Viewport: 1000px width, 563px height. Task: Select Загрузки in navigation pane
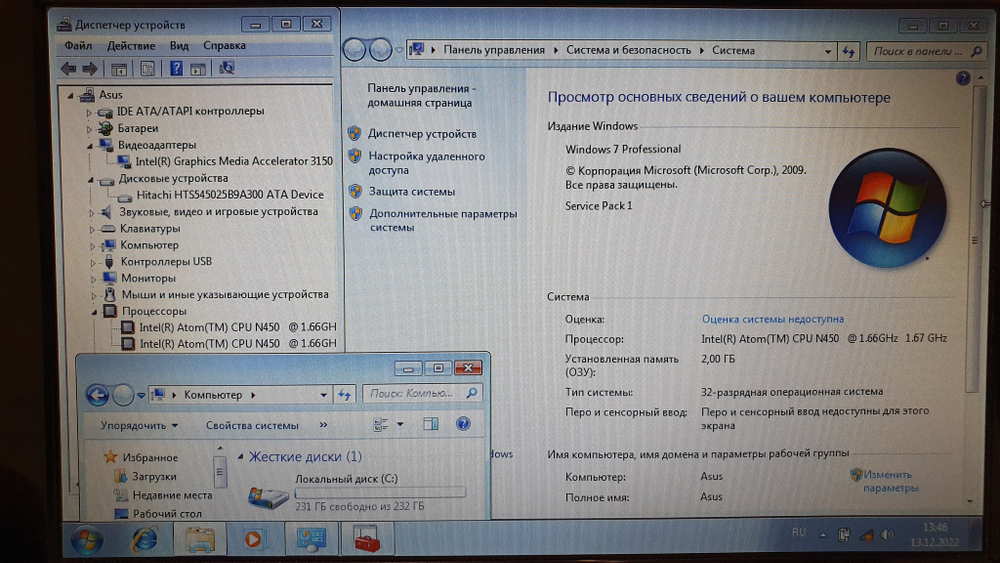154,477
